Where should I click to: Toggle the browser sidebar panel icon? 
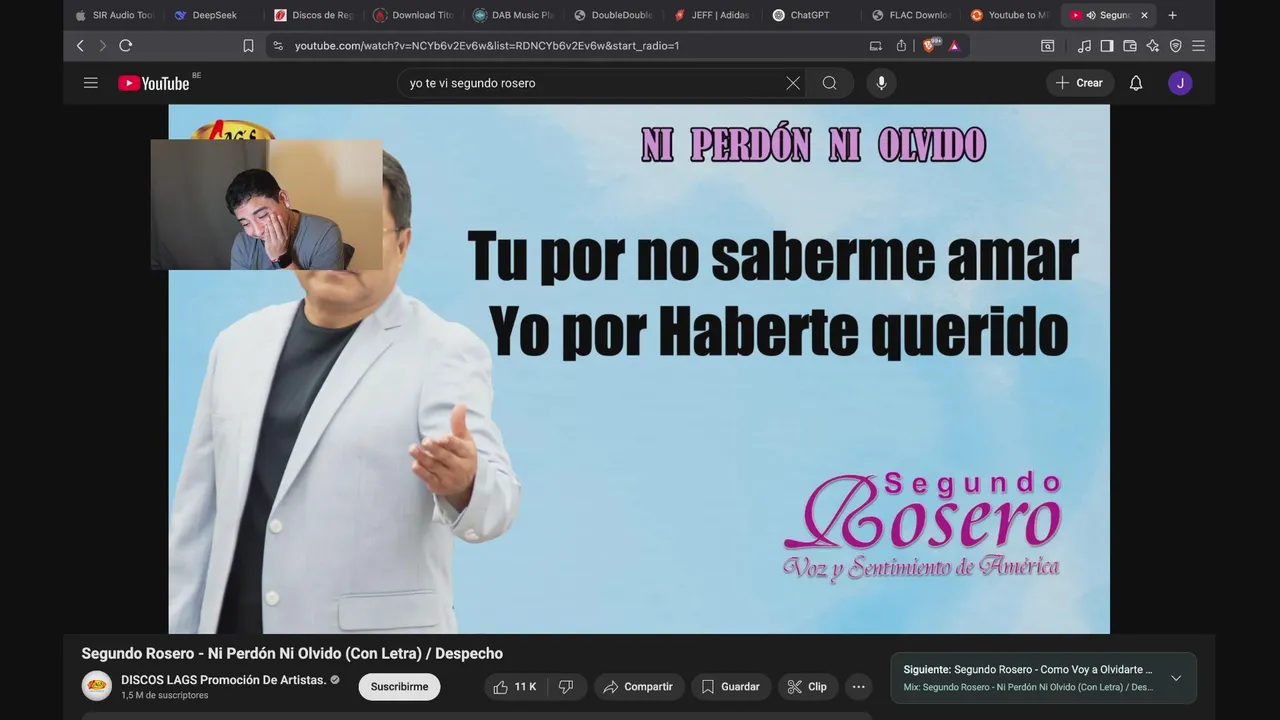(x=1107, y=45)
